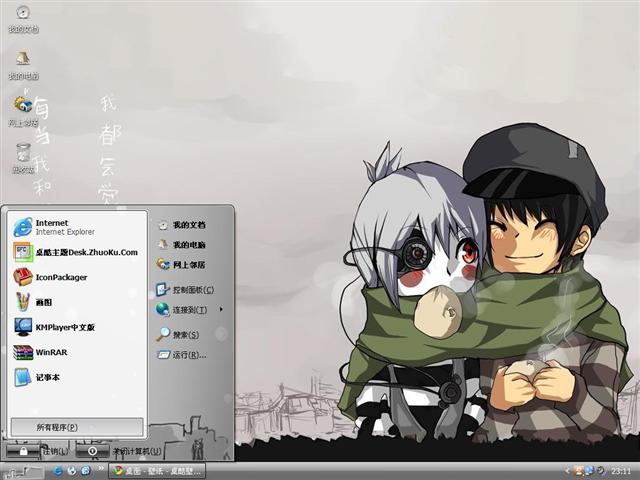The image size is (640, 480).
Task: Click second quick launch globe icon
Action: click(x=72, y=471)
